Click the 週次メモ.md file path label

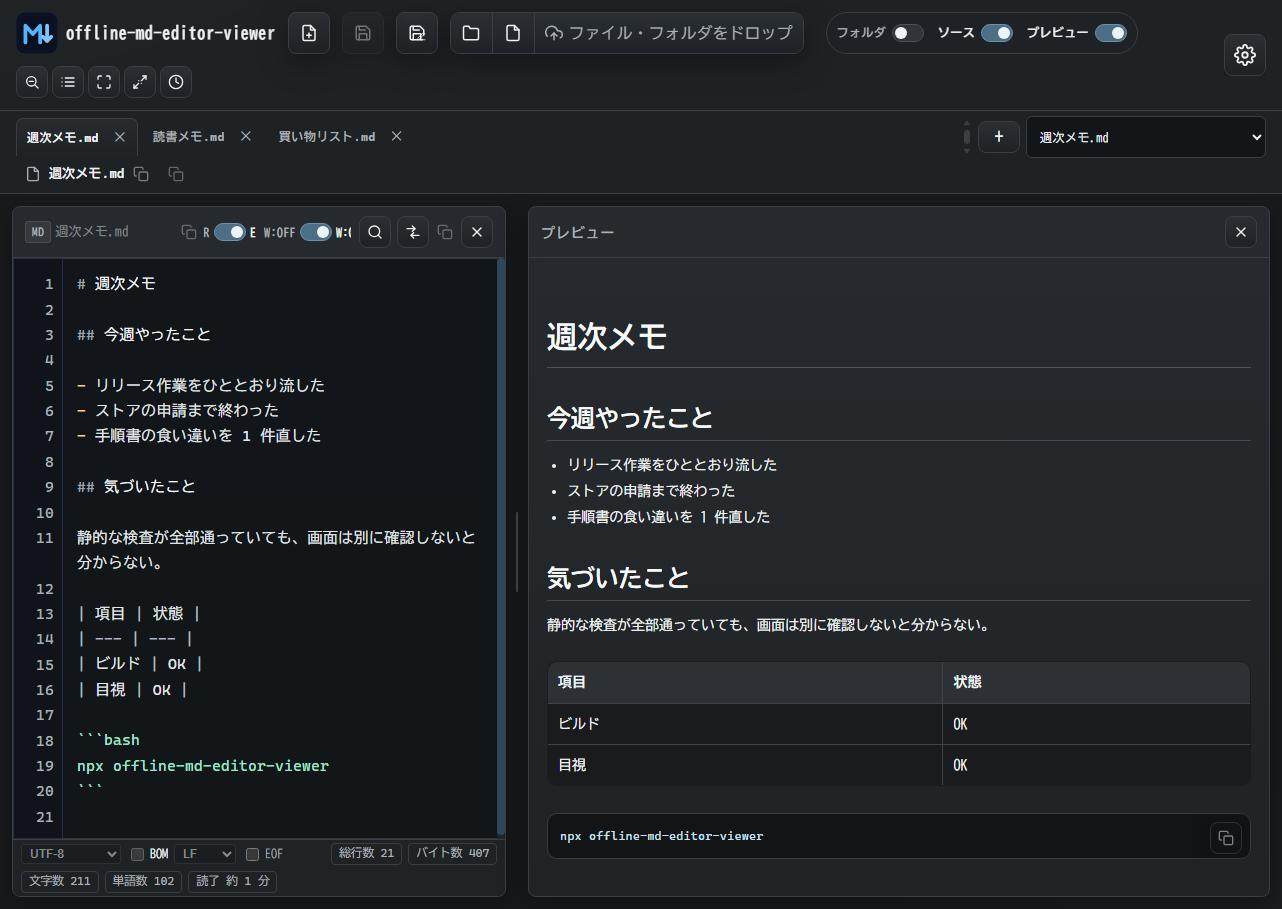point(86,173)
